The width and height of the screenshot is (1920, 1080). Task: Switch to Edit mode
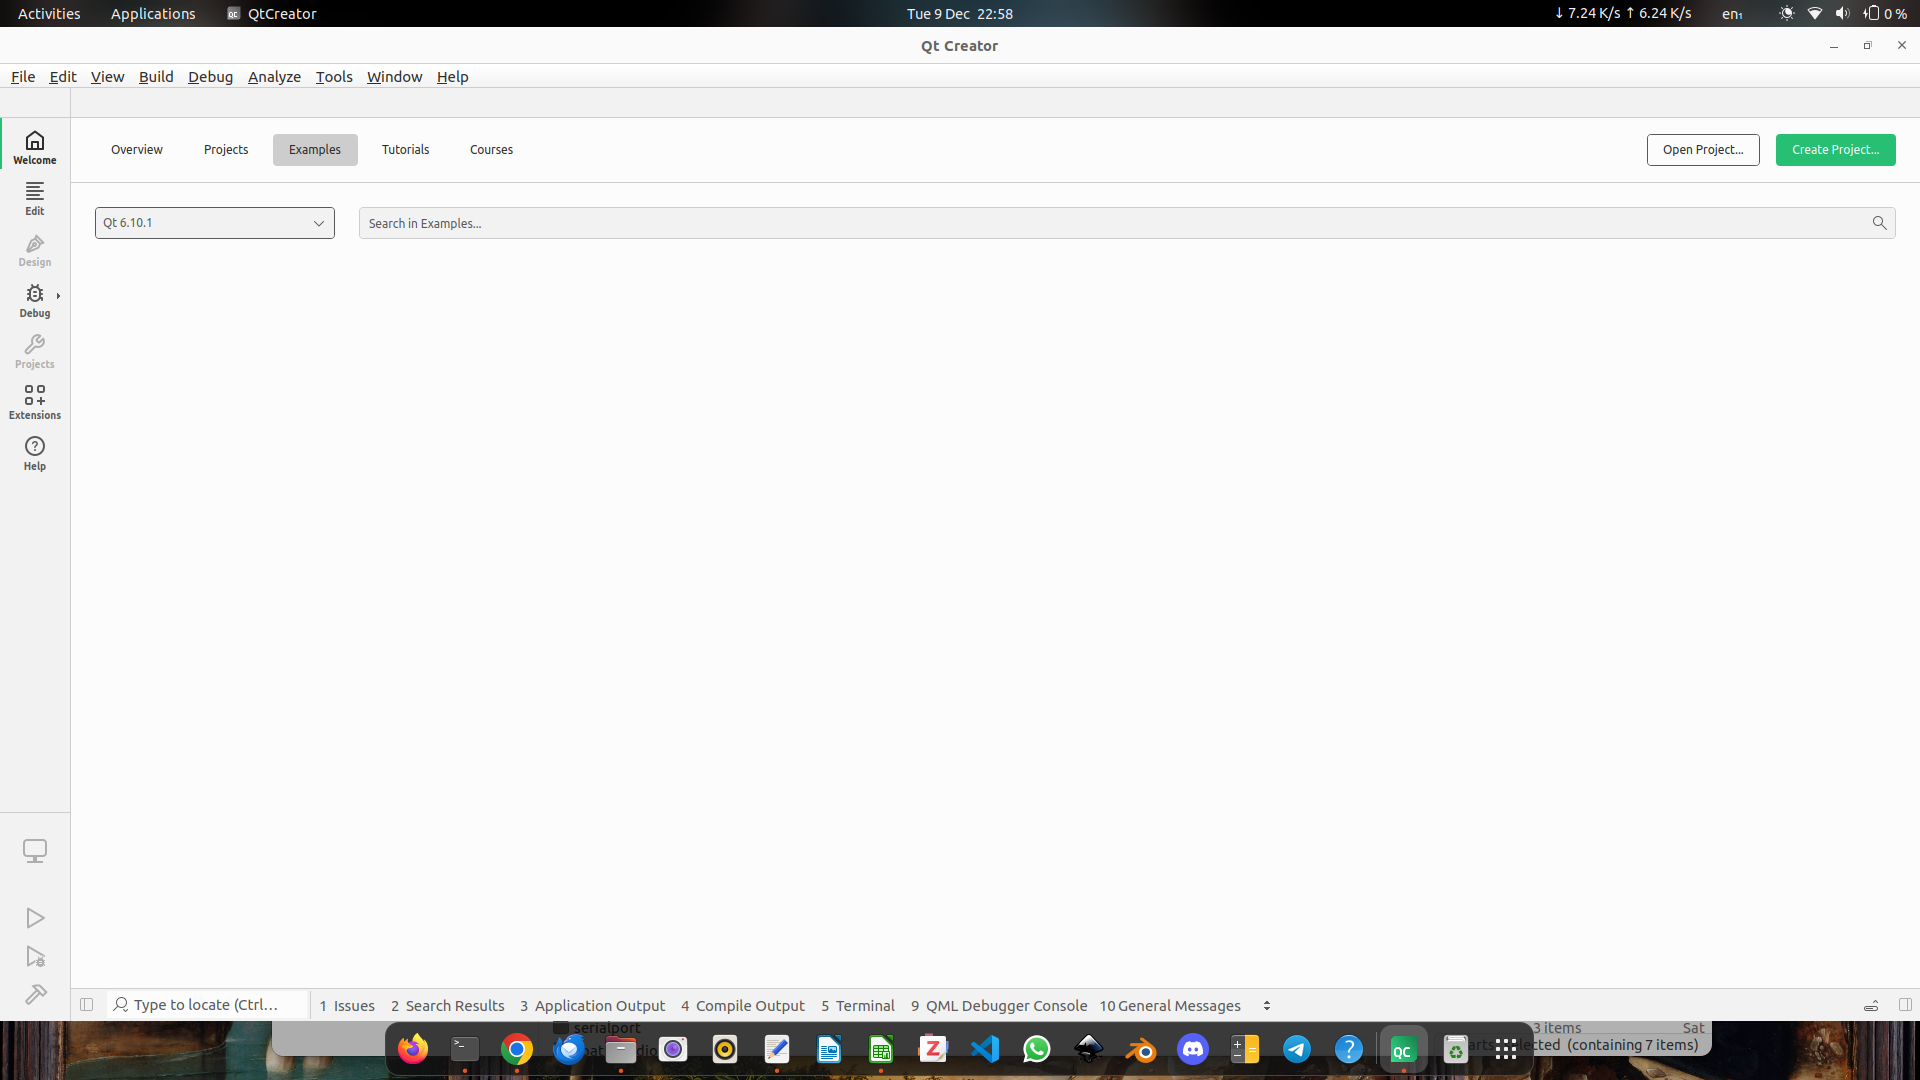tap(35, 198)
